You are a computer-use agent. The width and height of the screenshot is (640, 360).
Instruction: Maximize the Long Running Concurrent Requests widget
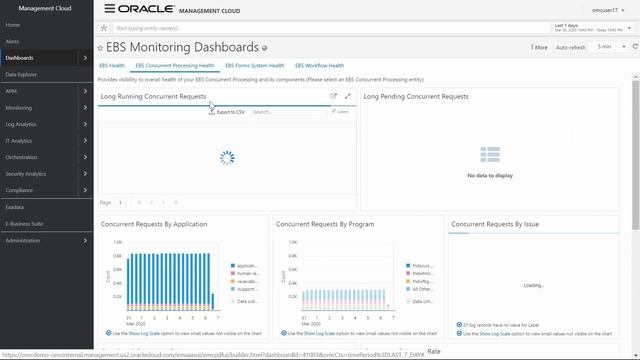(347, 96)
